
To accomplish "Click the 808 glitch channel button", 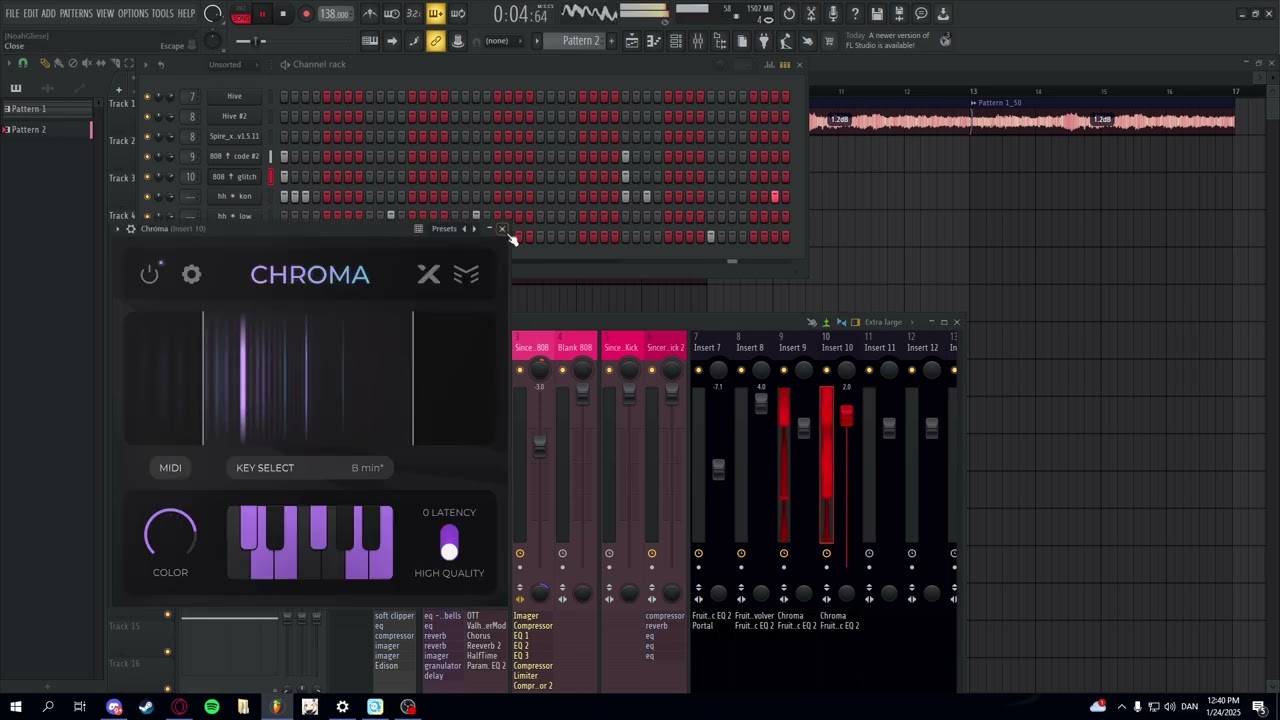I will (x=234, y=176).
